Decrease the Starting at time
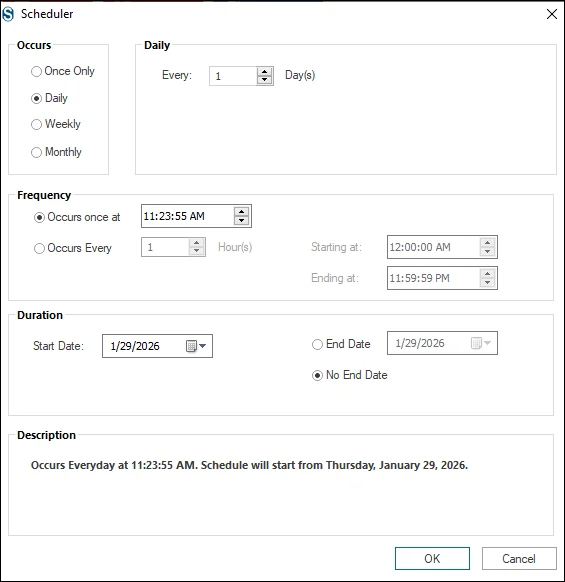This screenshot has width=565, height=582. point(487,252)
